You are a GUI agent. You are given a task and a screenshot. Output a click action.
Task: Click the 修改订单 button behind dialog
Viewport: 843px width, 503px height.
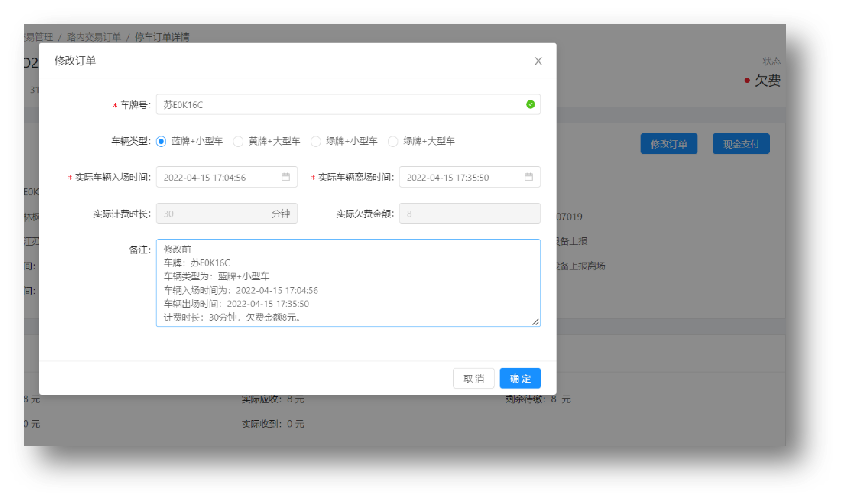point(668,144)
